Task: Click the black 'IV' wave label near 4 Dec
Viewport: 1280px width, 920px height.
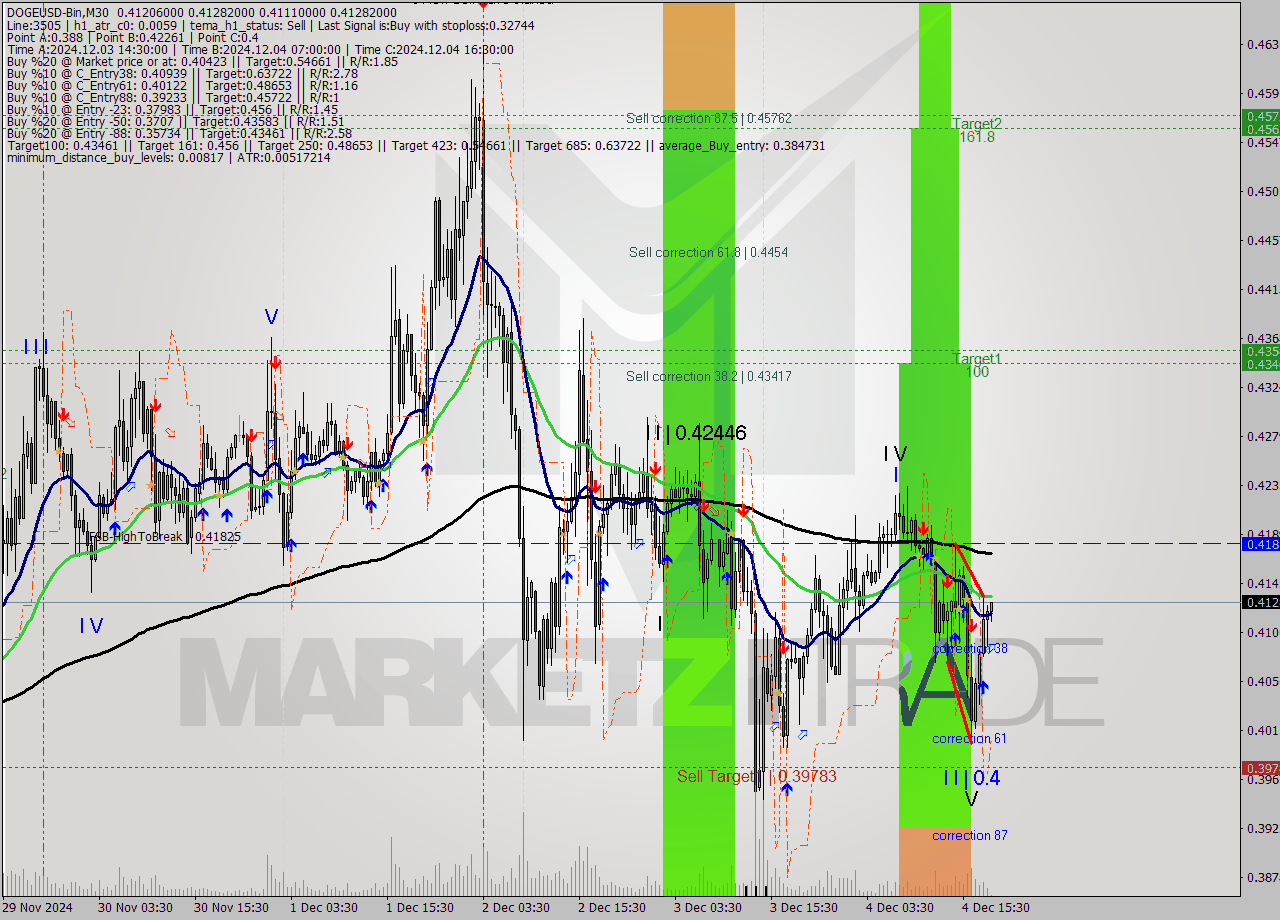Action: pos(895,454)
